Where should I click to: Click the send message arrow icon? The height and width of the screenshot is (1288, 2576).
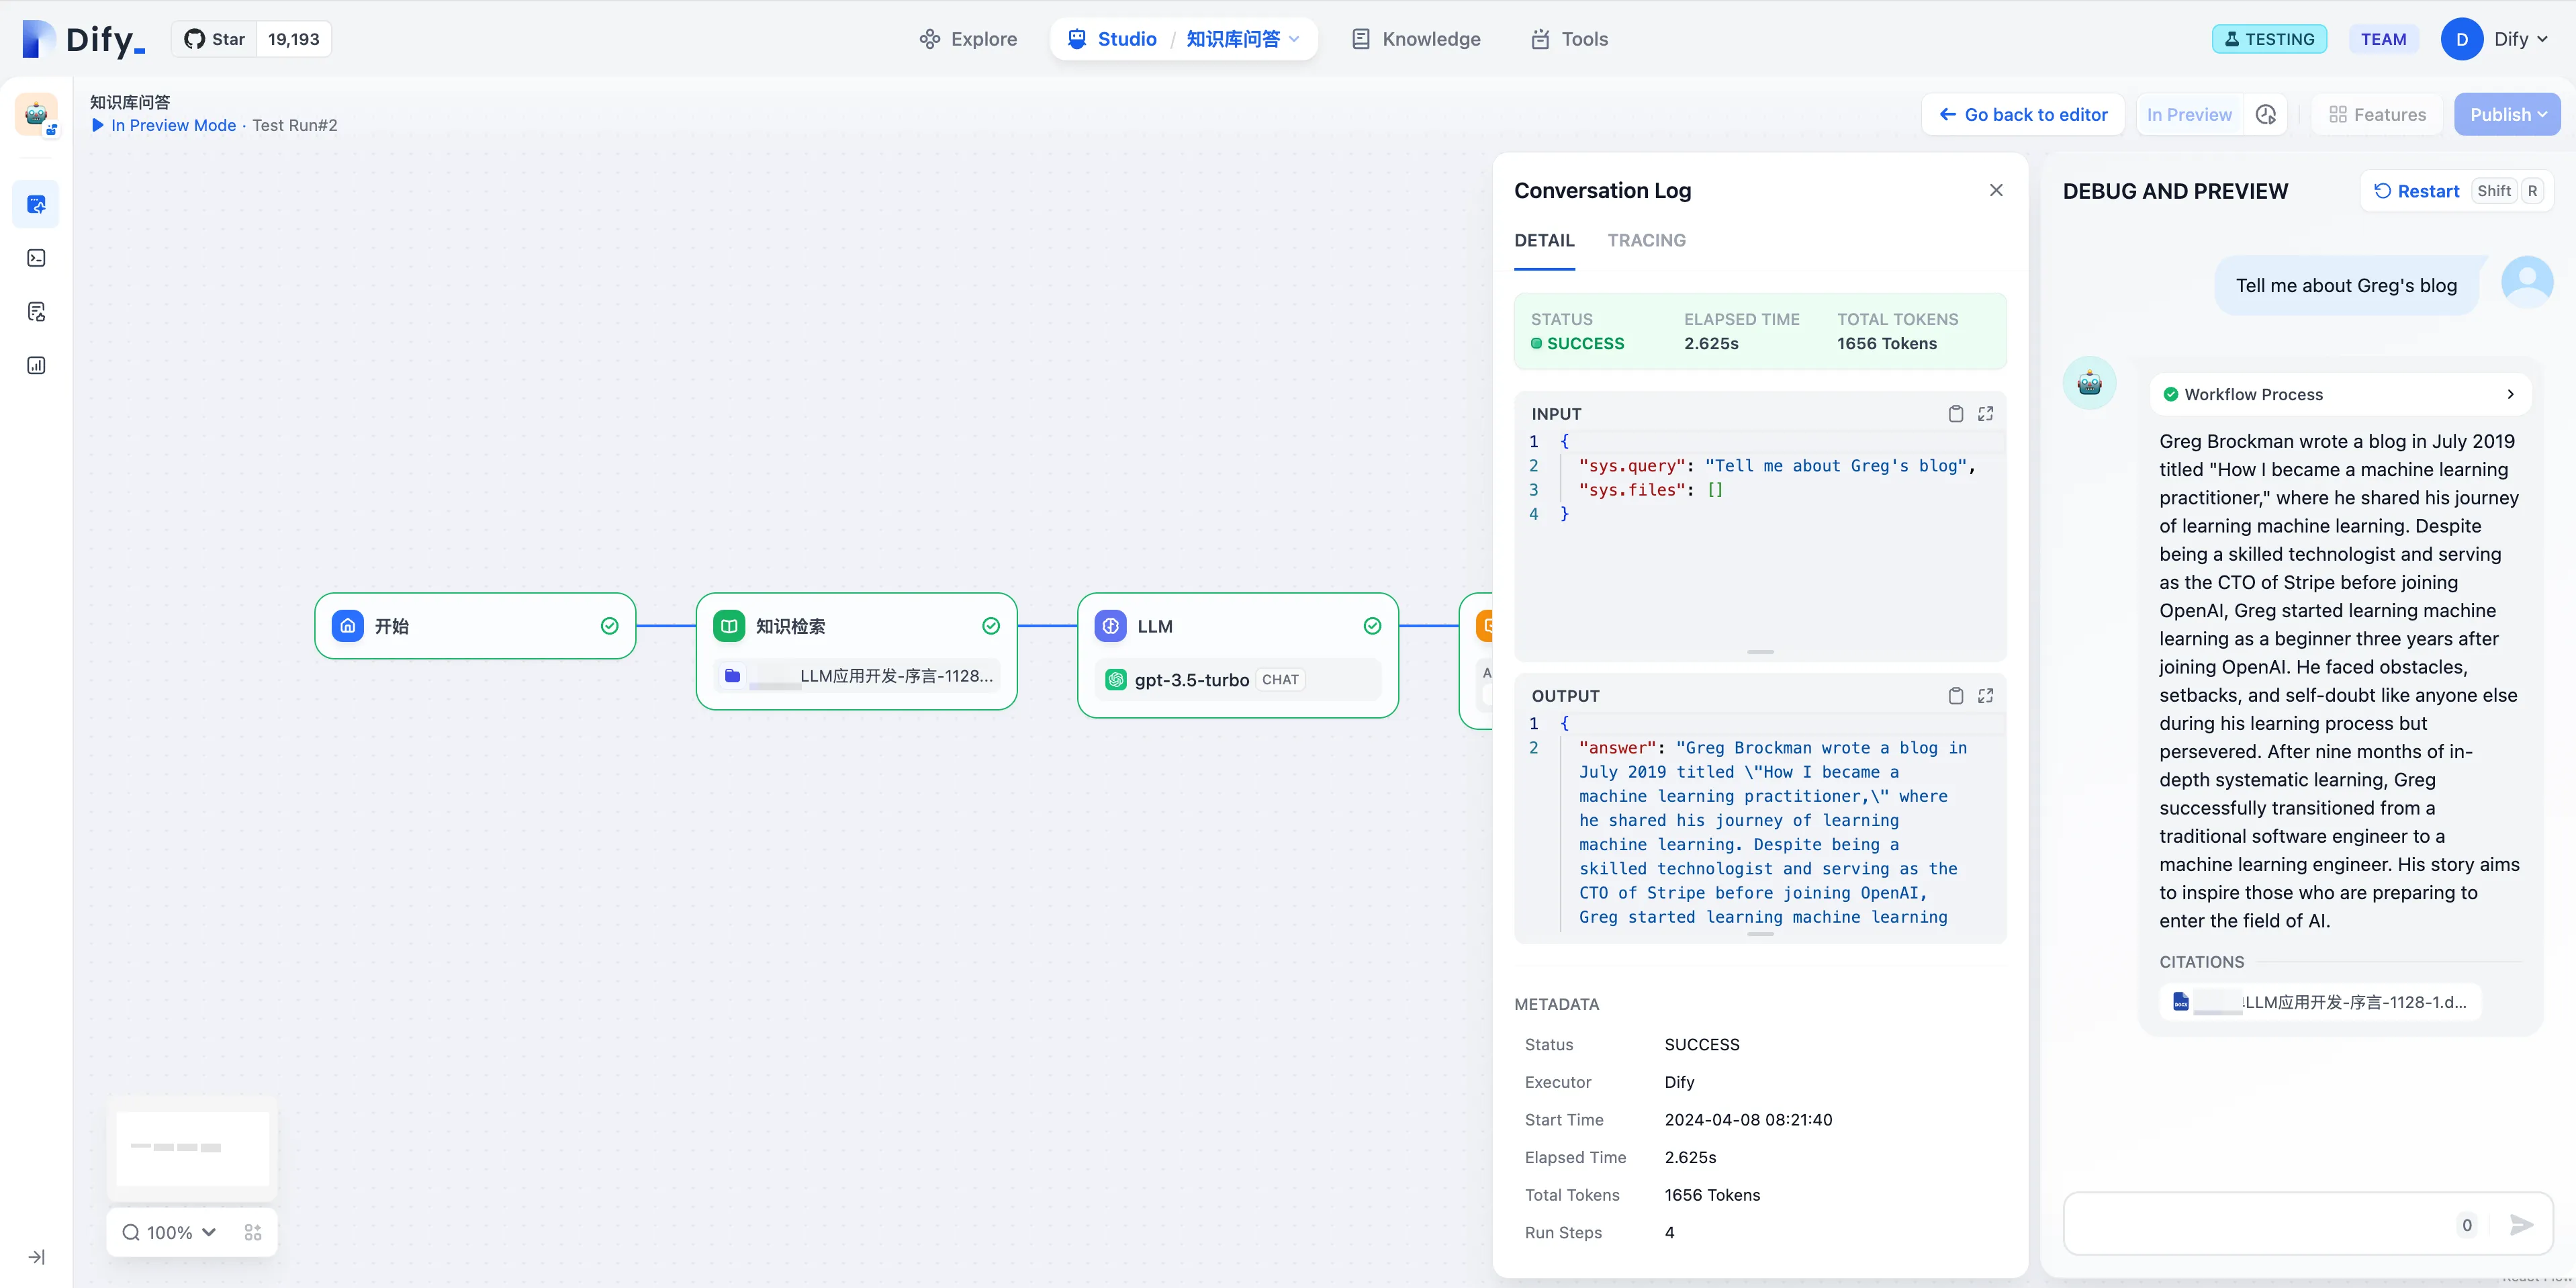[2521, 1225]
